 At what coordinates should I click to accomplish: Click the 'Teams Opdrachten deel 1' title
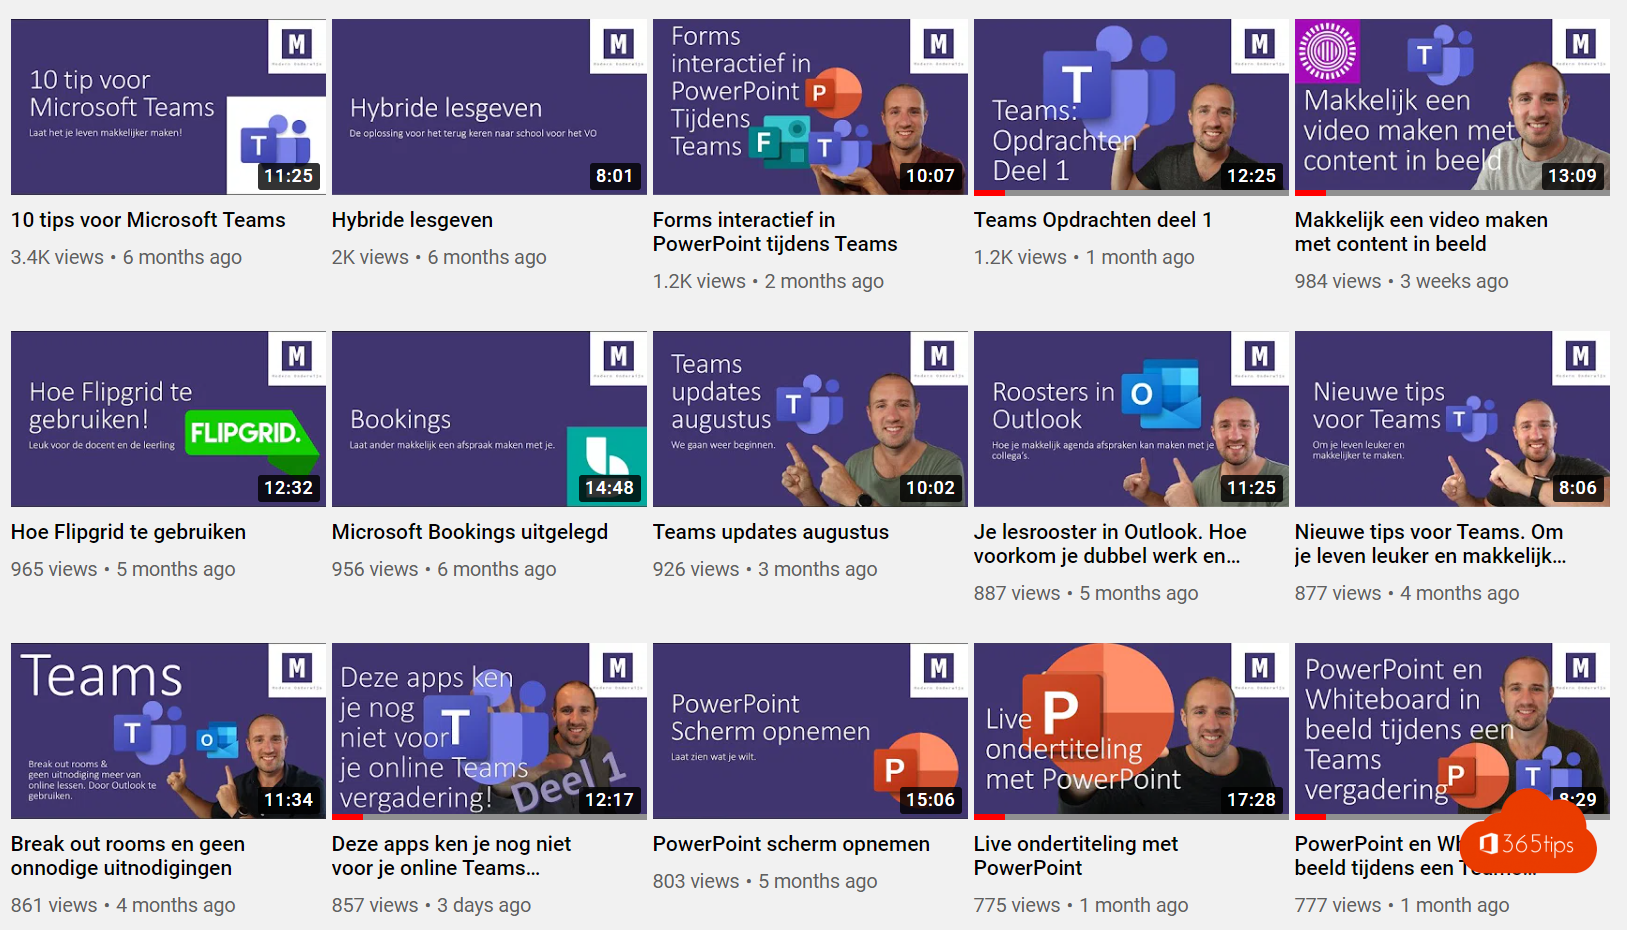pyautogui.click(x=1093, y=220)
